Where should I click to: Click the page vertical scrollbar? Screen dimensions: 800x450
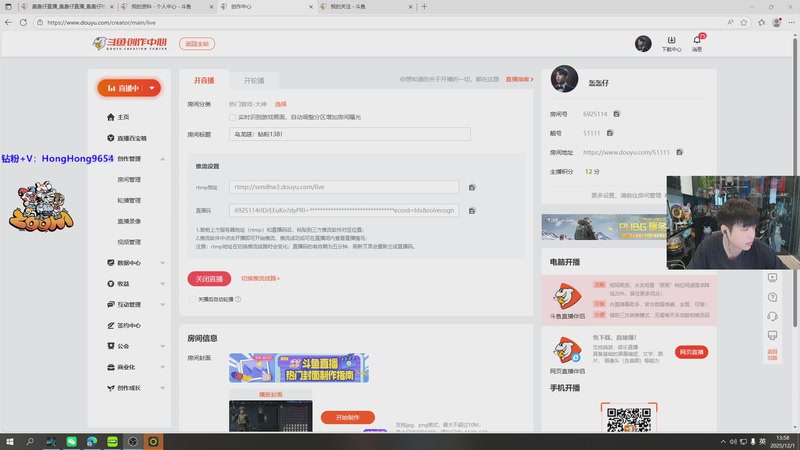795,184
